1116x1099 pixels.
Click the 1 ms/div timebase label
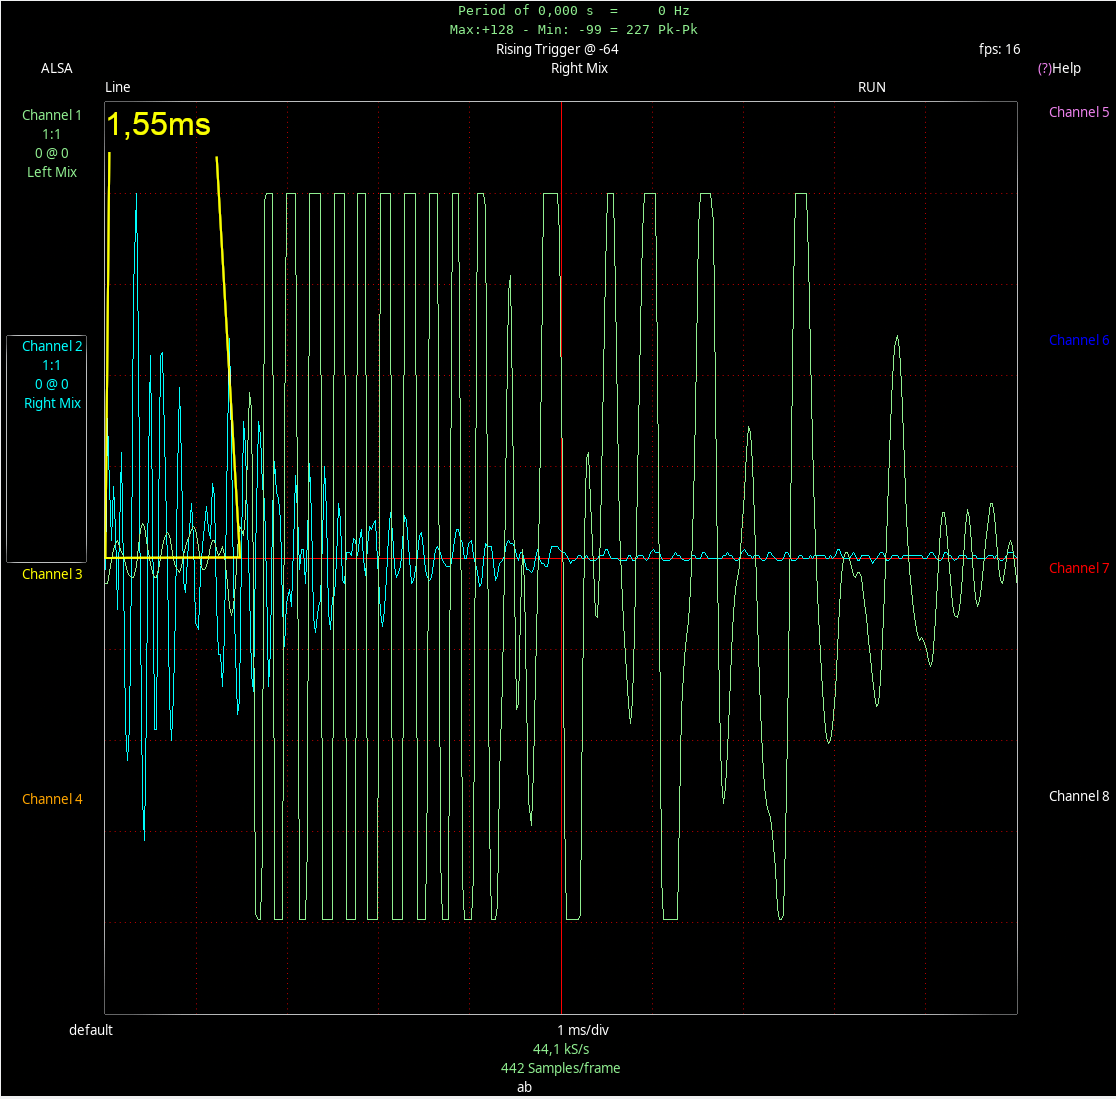(x=583, y=1030)
